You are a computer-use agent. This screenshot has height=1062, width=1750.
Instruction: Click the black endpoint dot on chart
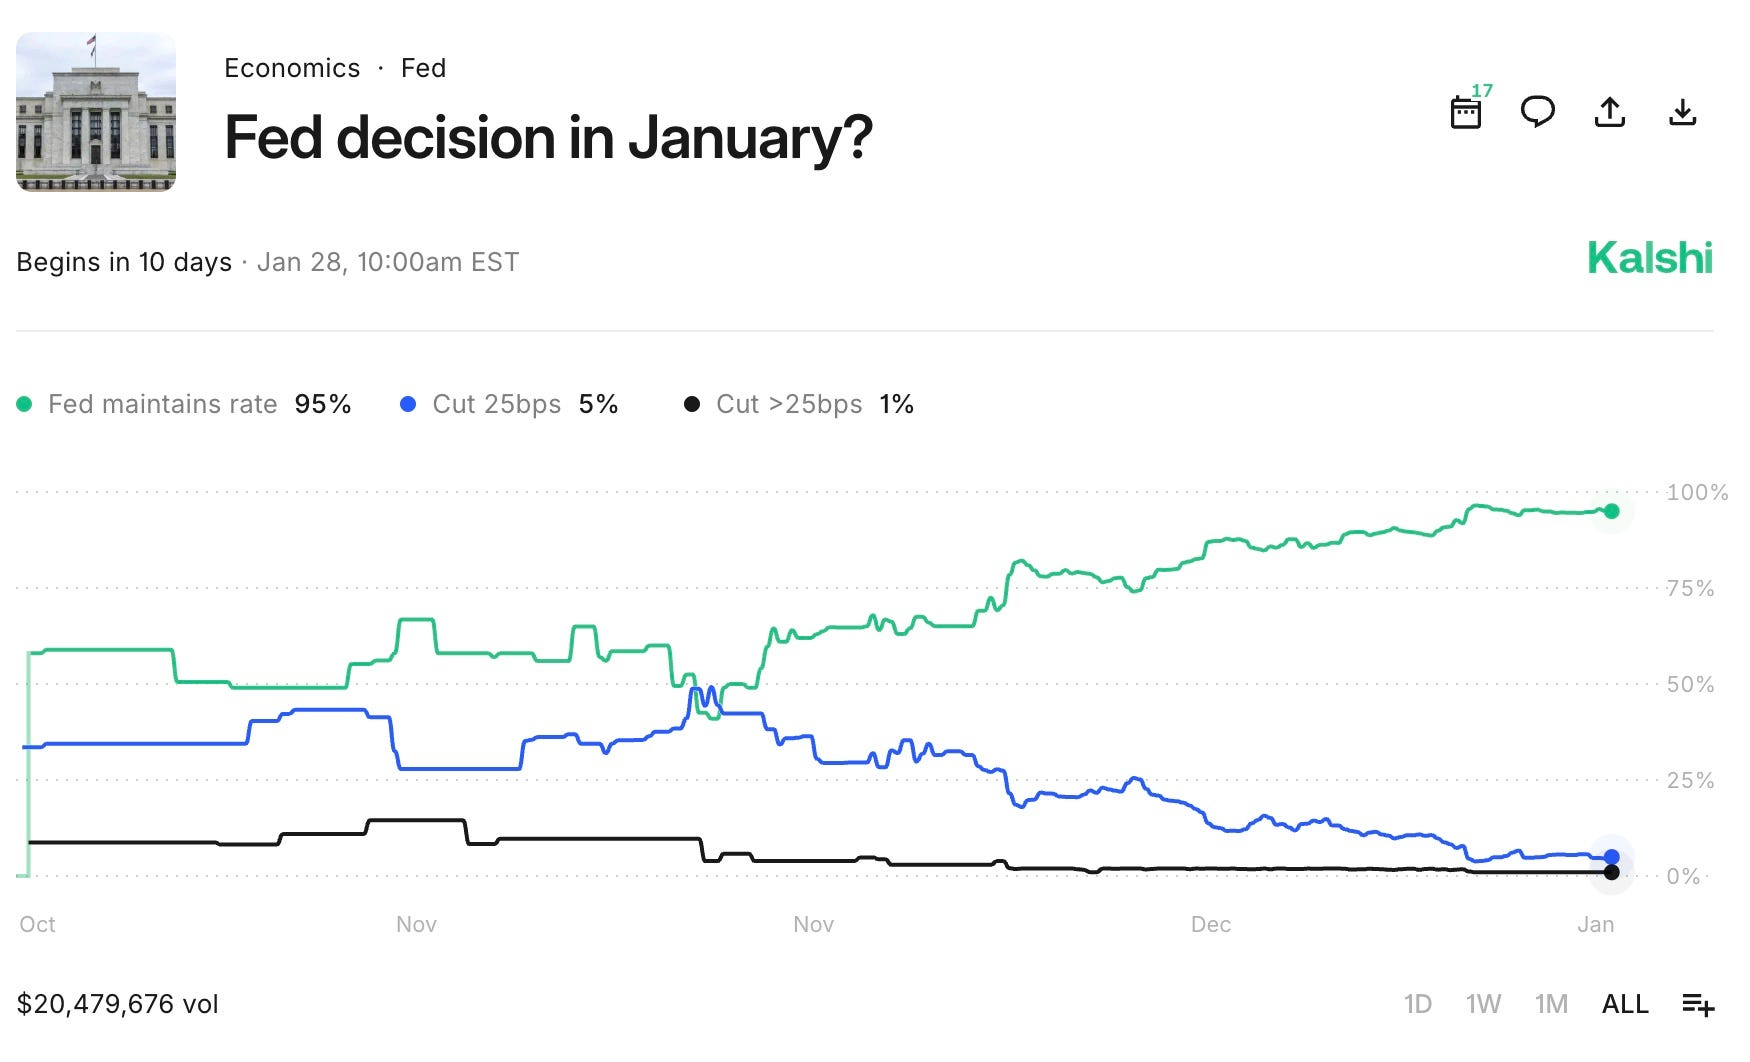1611,872
